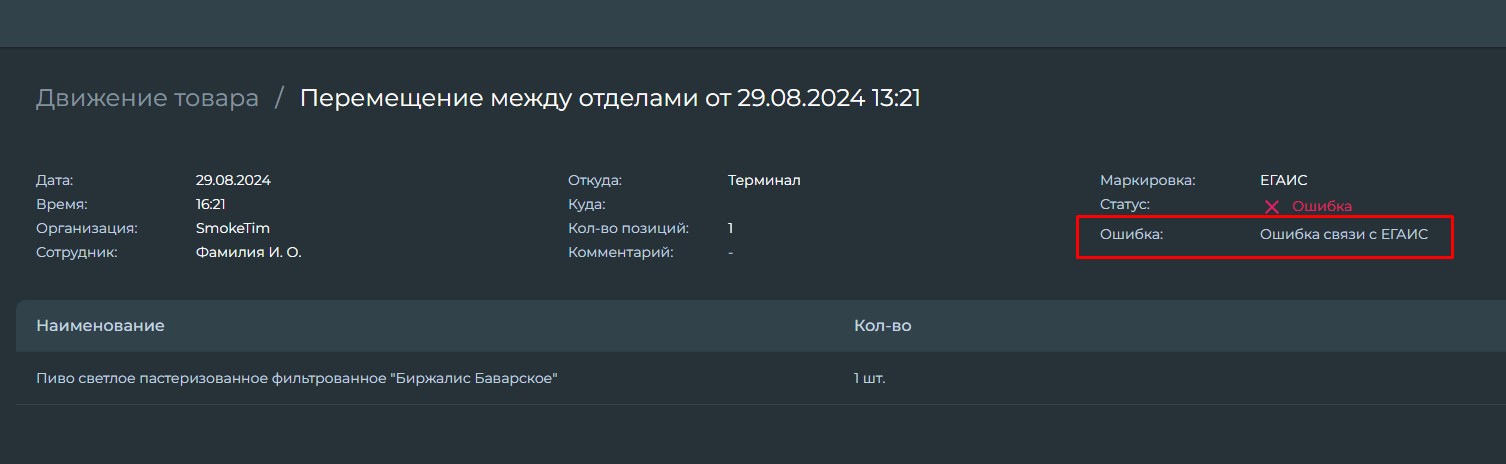Click the SmokeTim organization value
This screenshot has height=464, width=1506.
[x=233, y=228]
